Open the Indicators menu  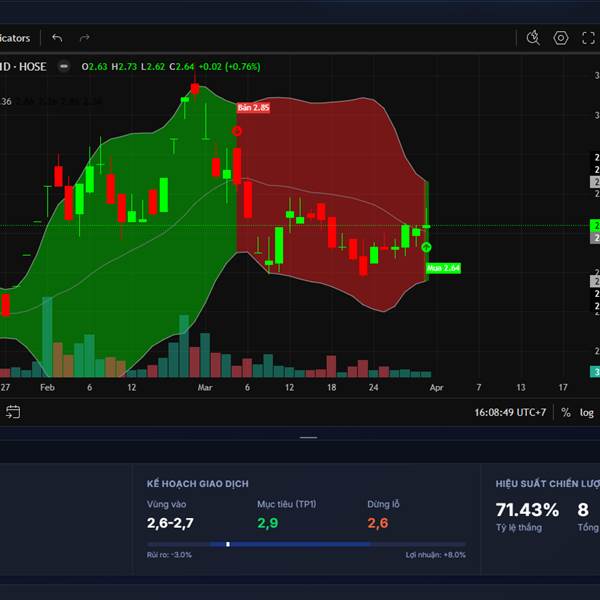pos(15,38)
